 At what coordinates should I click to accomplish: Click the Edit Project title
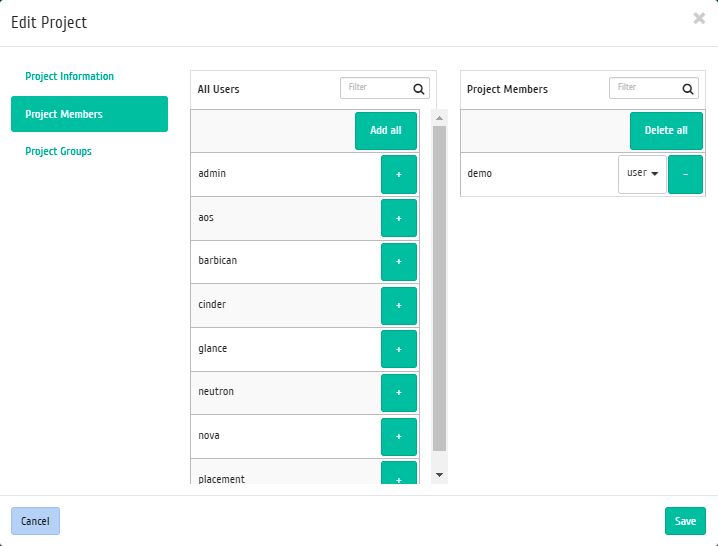point(49,22)
